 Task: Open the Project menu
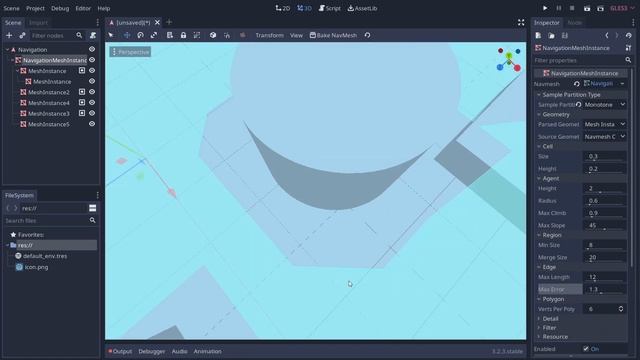pyautogui.click(x=35, y=8)
